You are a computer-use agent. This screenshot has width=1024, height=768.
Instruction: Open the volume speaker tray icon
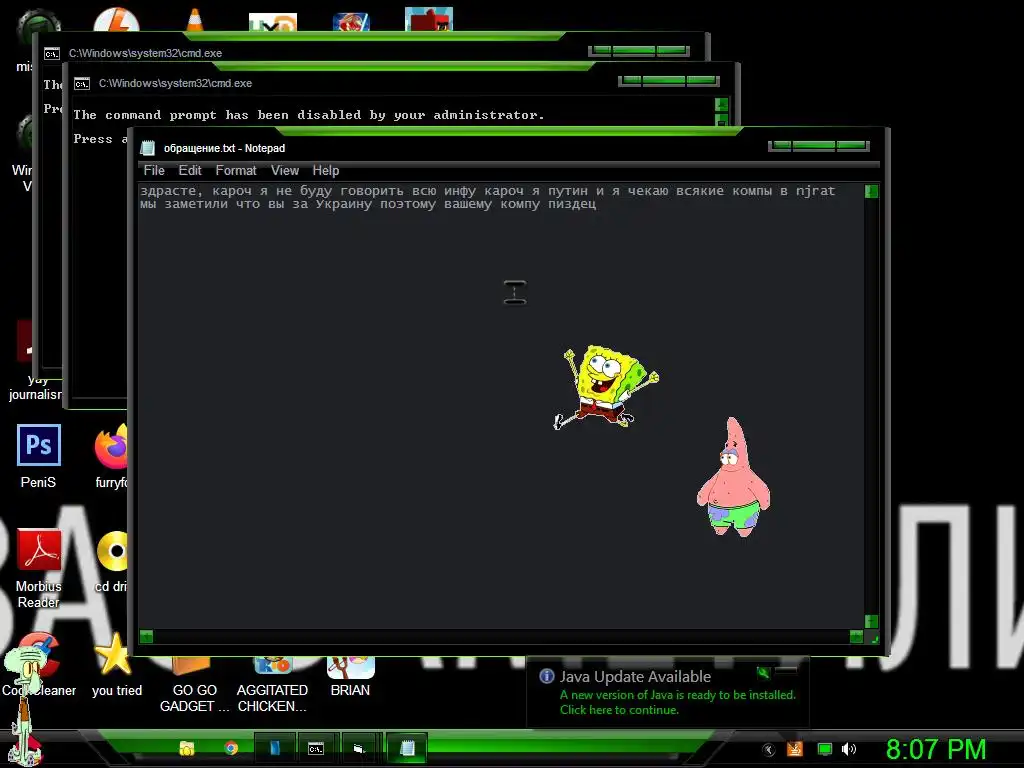click(x=848, y=749)
